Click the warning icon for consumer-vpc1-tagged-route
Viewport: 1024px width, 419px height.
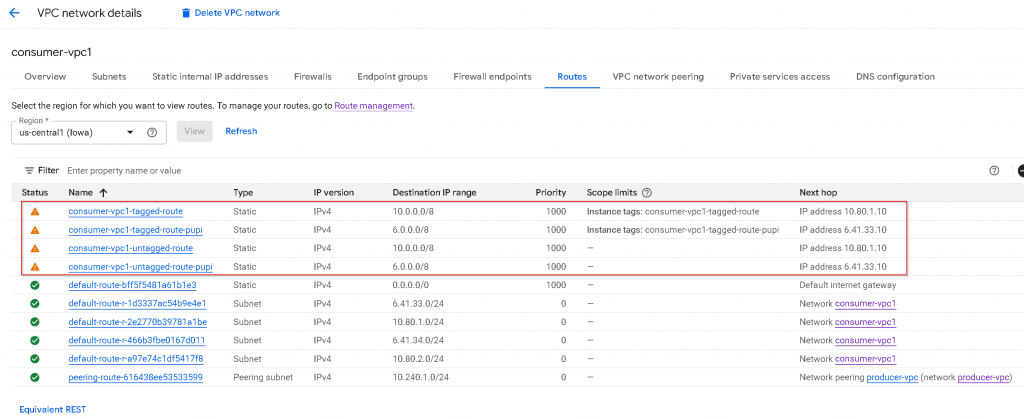coord(35,212)
